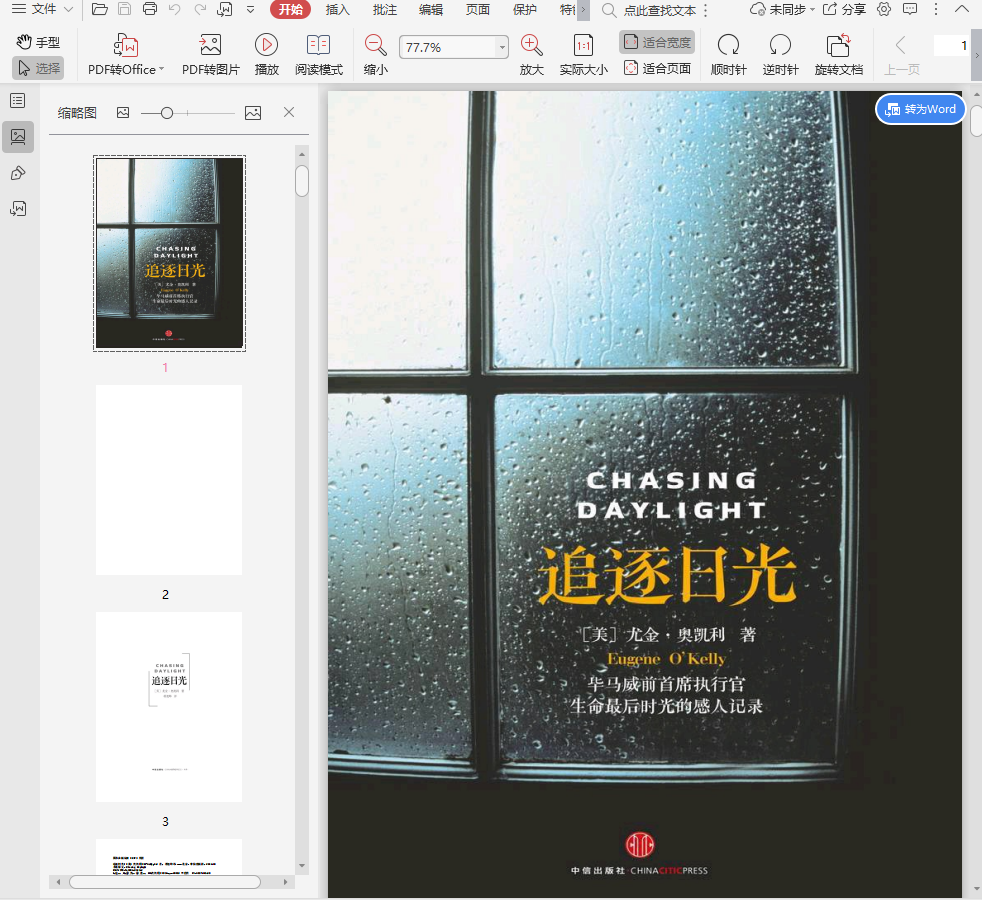Click the 转为Word button
This screenshot has height=900, width=982.
tap(920, 109)
